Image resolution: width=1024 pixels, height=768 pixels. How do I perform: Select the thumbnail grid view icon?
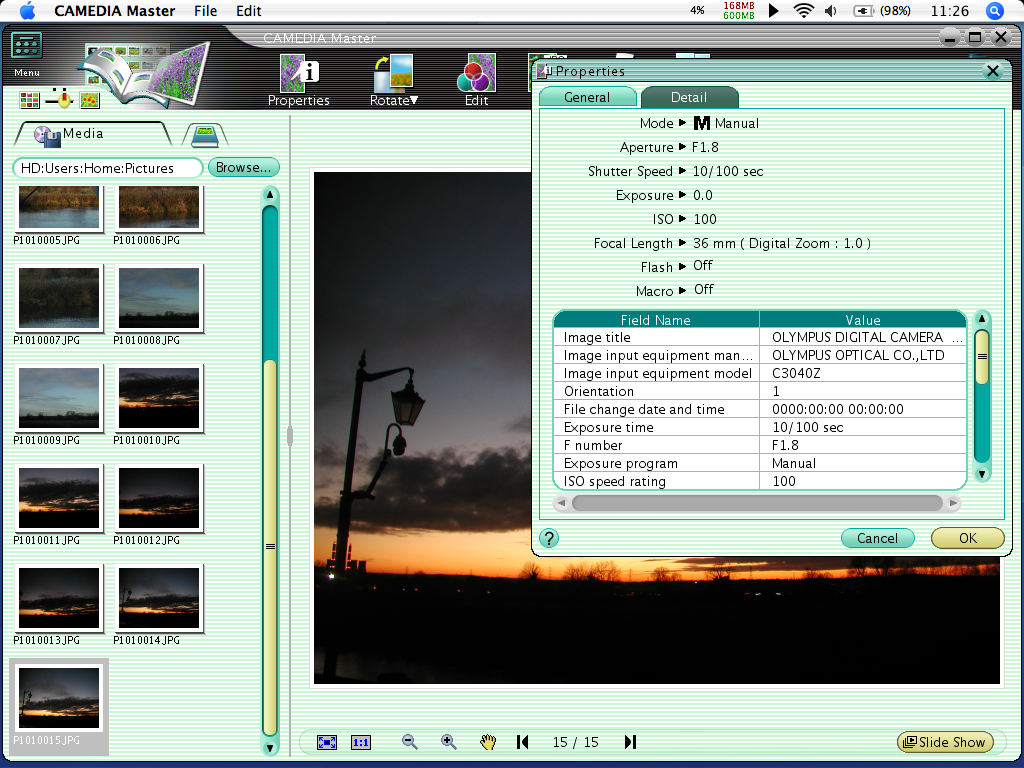[x=29, y=100]
